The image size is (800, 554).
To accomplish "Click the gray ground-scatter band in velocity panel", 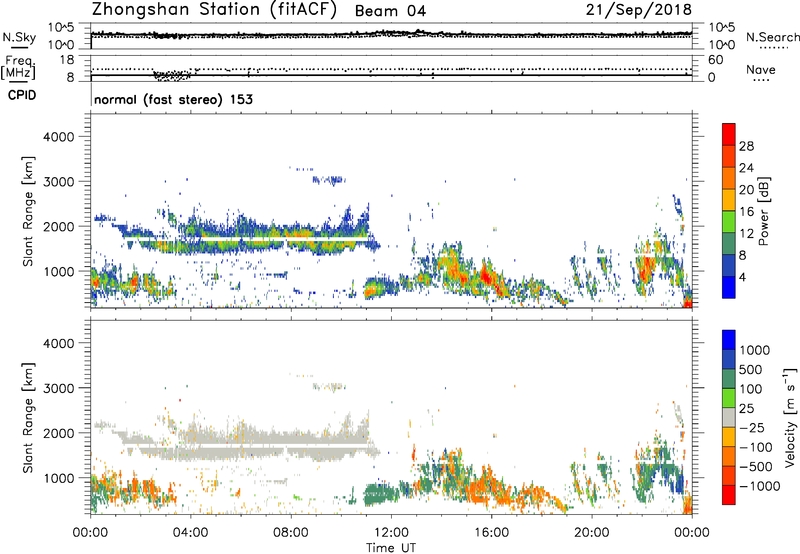I will pyautogui.click(x=245, y=443).
